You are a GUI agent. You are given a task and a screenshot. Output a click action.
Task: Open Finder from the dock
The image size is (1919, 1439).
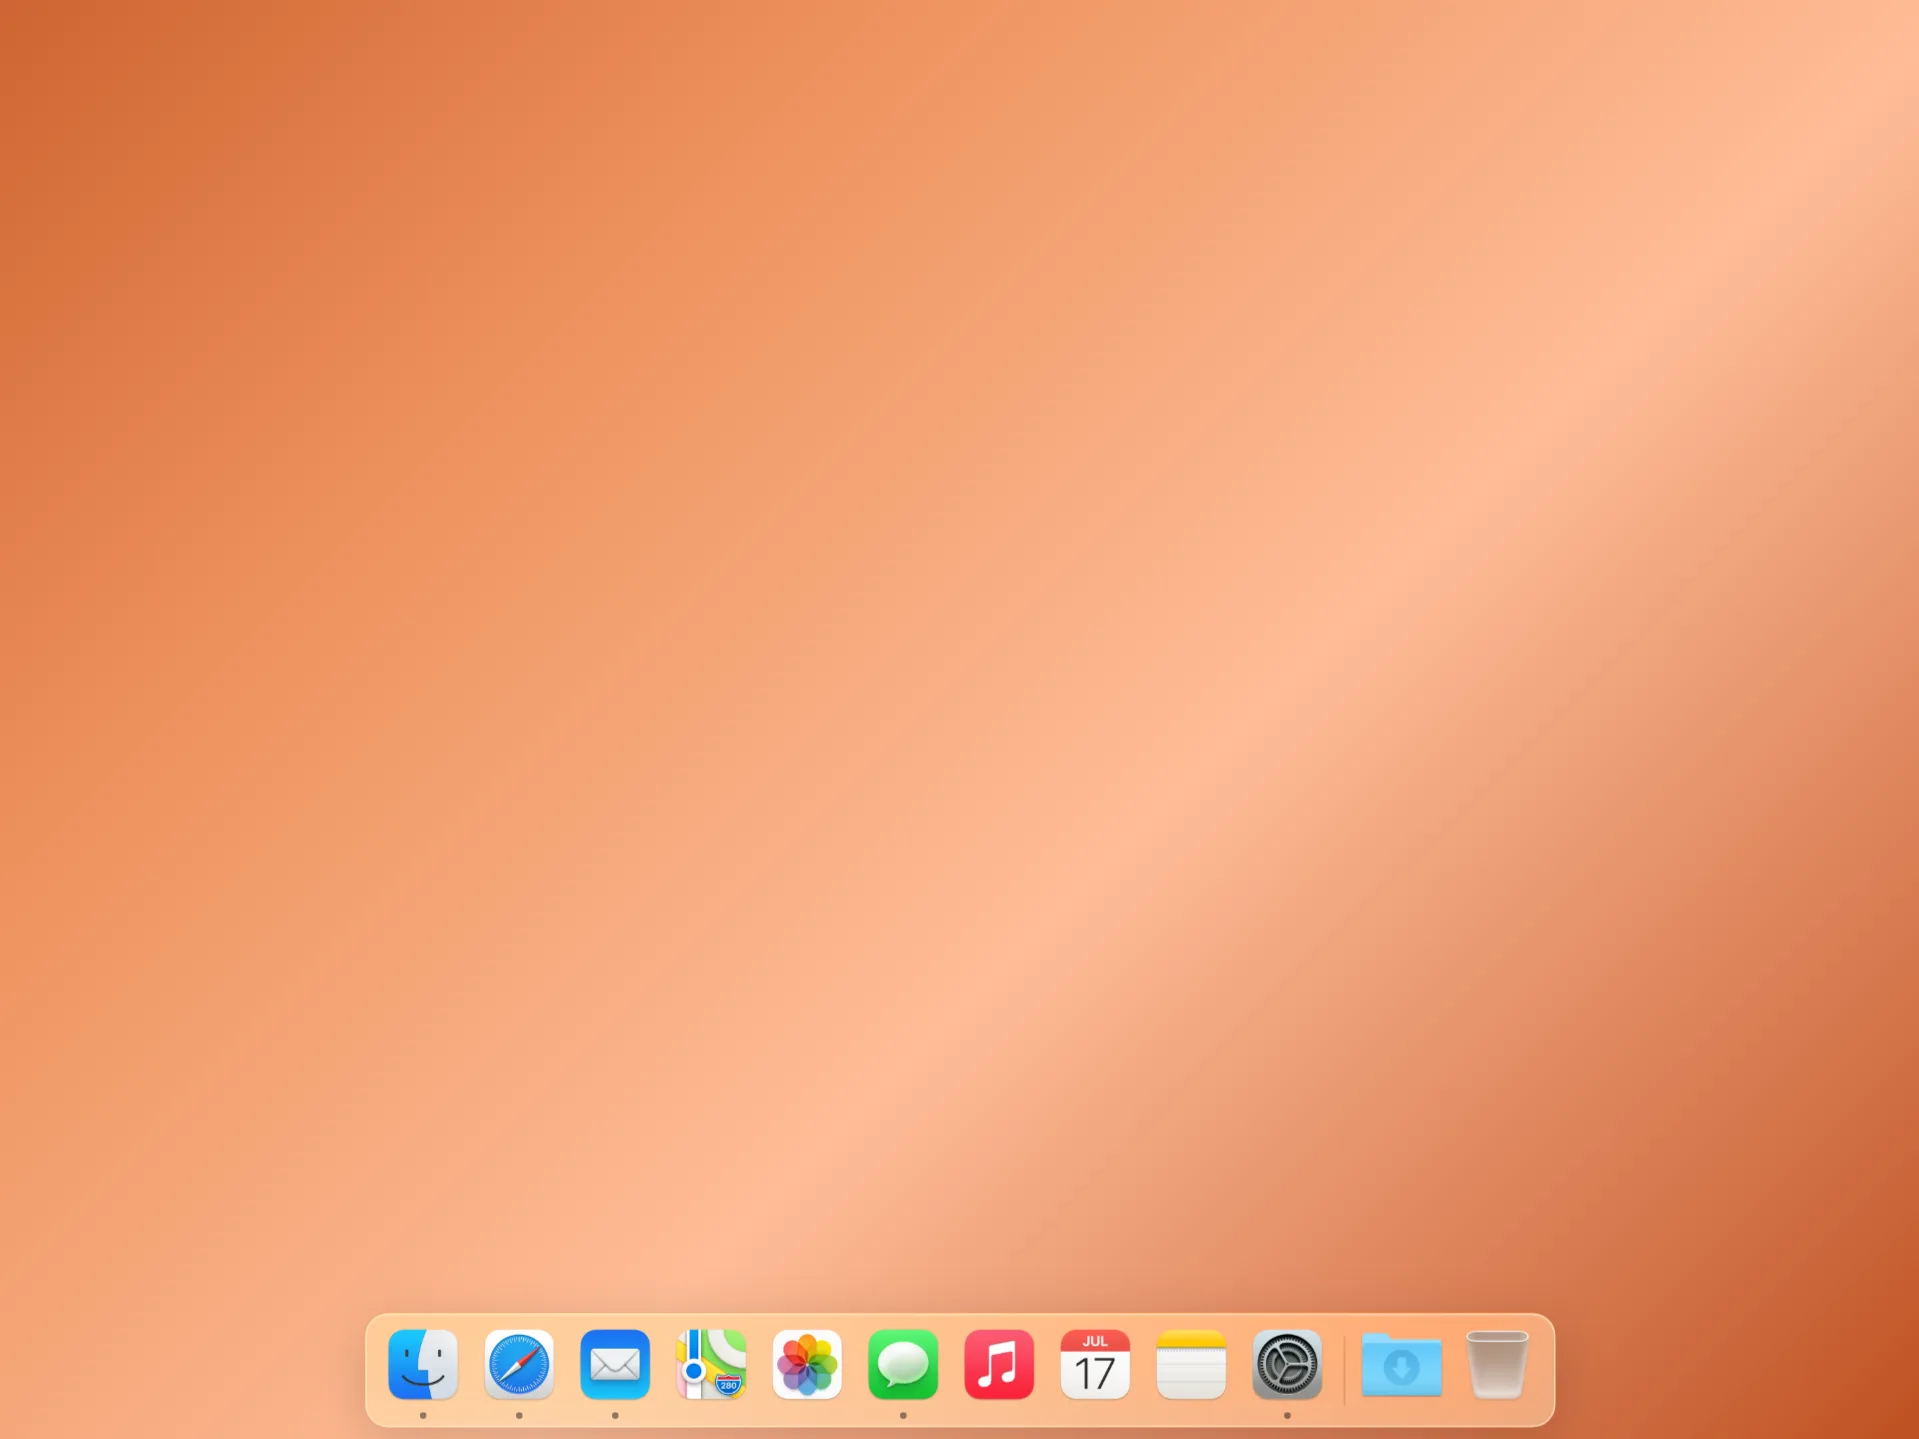(x=423, y=1365)
